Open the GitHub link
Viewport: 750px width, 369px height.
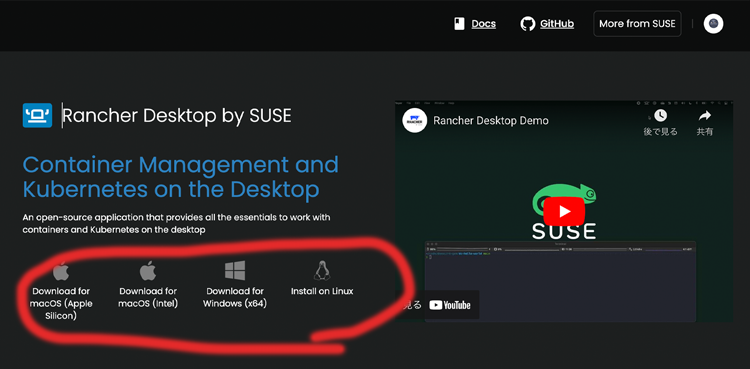557,23
